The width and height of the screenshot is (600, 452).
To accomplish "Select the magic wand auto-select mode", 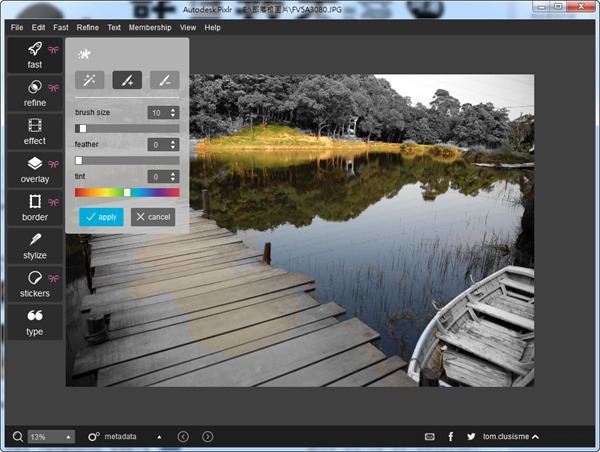I will click(x=90, y=80).
